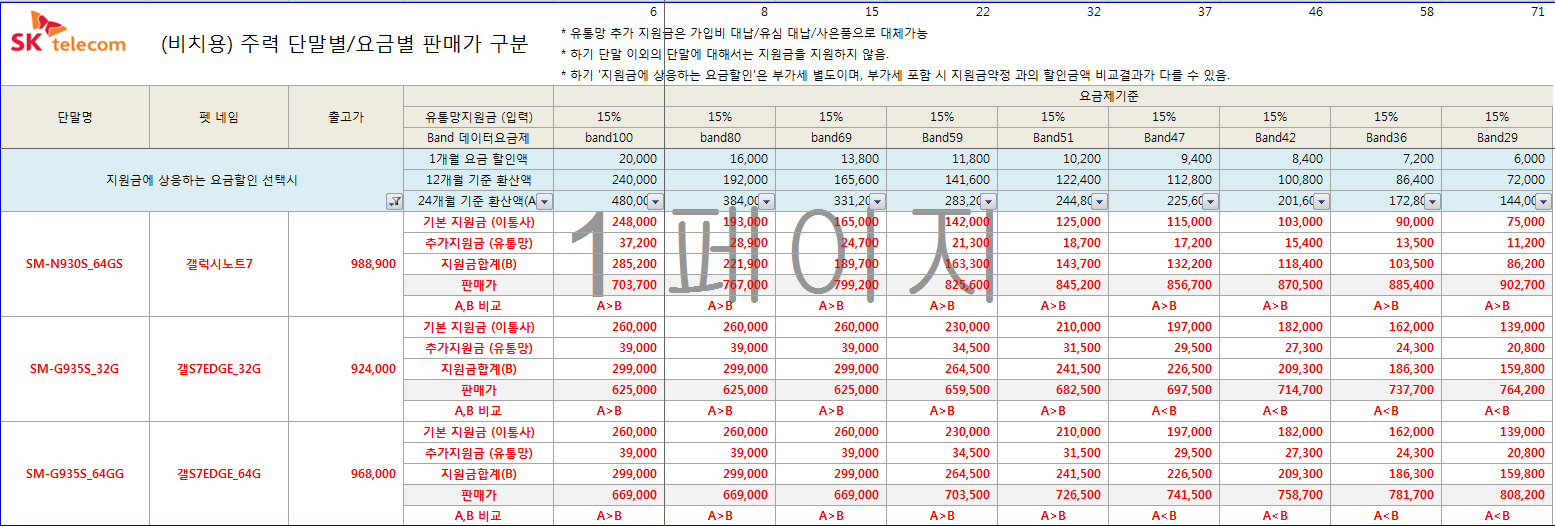1555x526 pixels.
Task: Open filter dropdown on the 283,200 cell
Action: (x=988, y=201)
